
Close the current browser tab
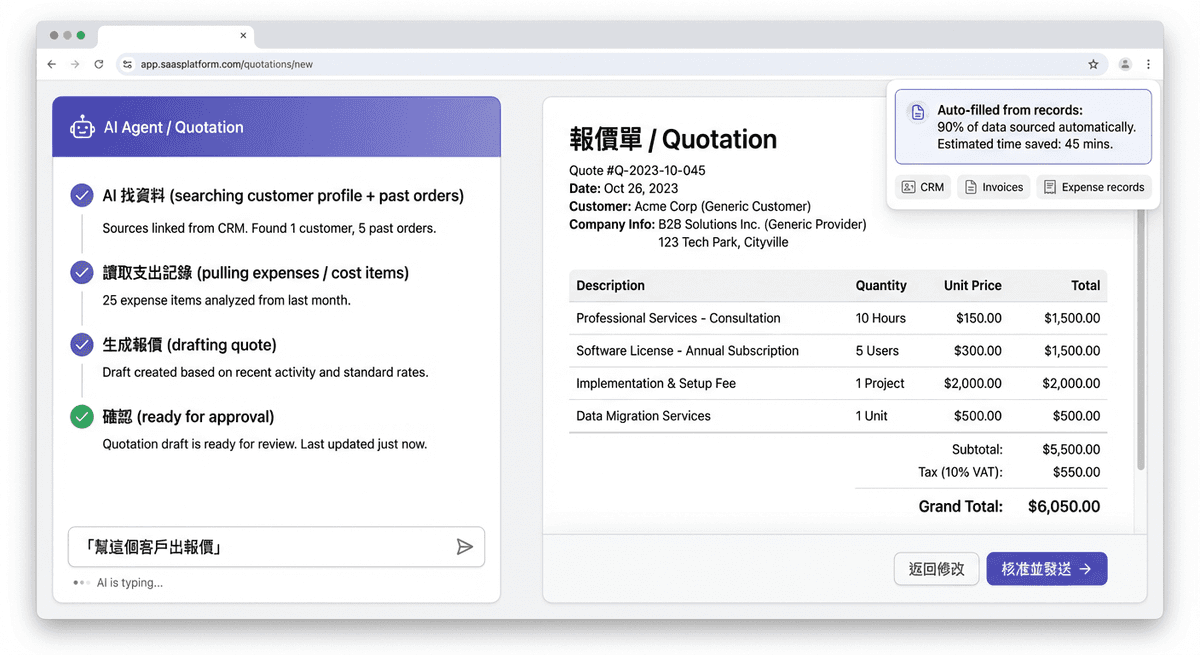243,35
